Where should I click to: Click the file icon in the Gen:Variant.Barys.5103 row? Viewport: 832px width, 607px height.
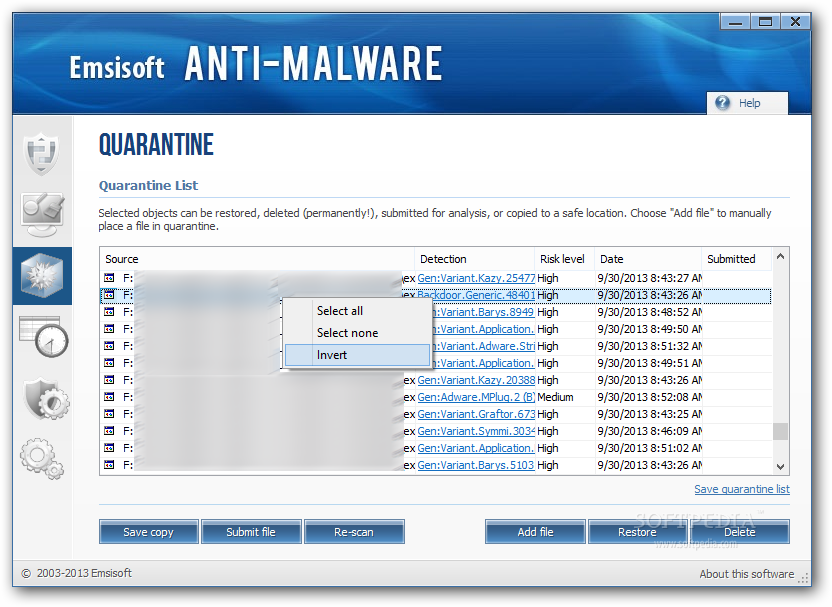click(109, 464)
